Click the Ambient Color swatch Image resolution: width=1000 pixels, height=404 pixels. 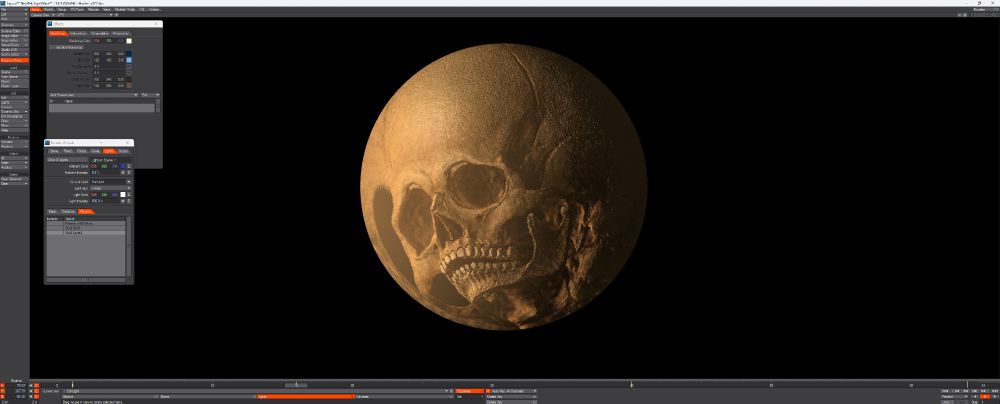122,166
